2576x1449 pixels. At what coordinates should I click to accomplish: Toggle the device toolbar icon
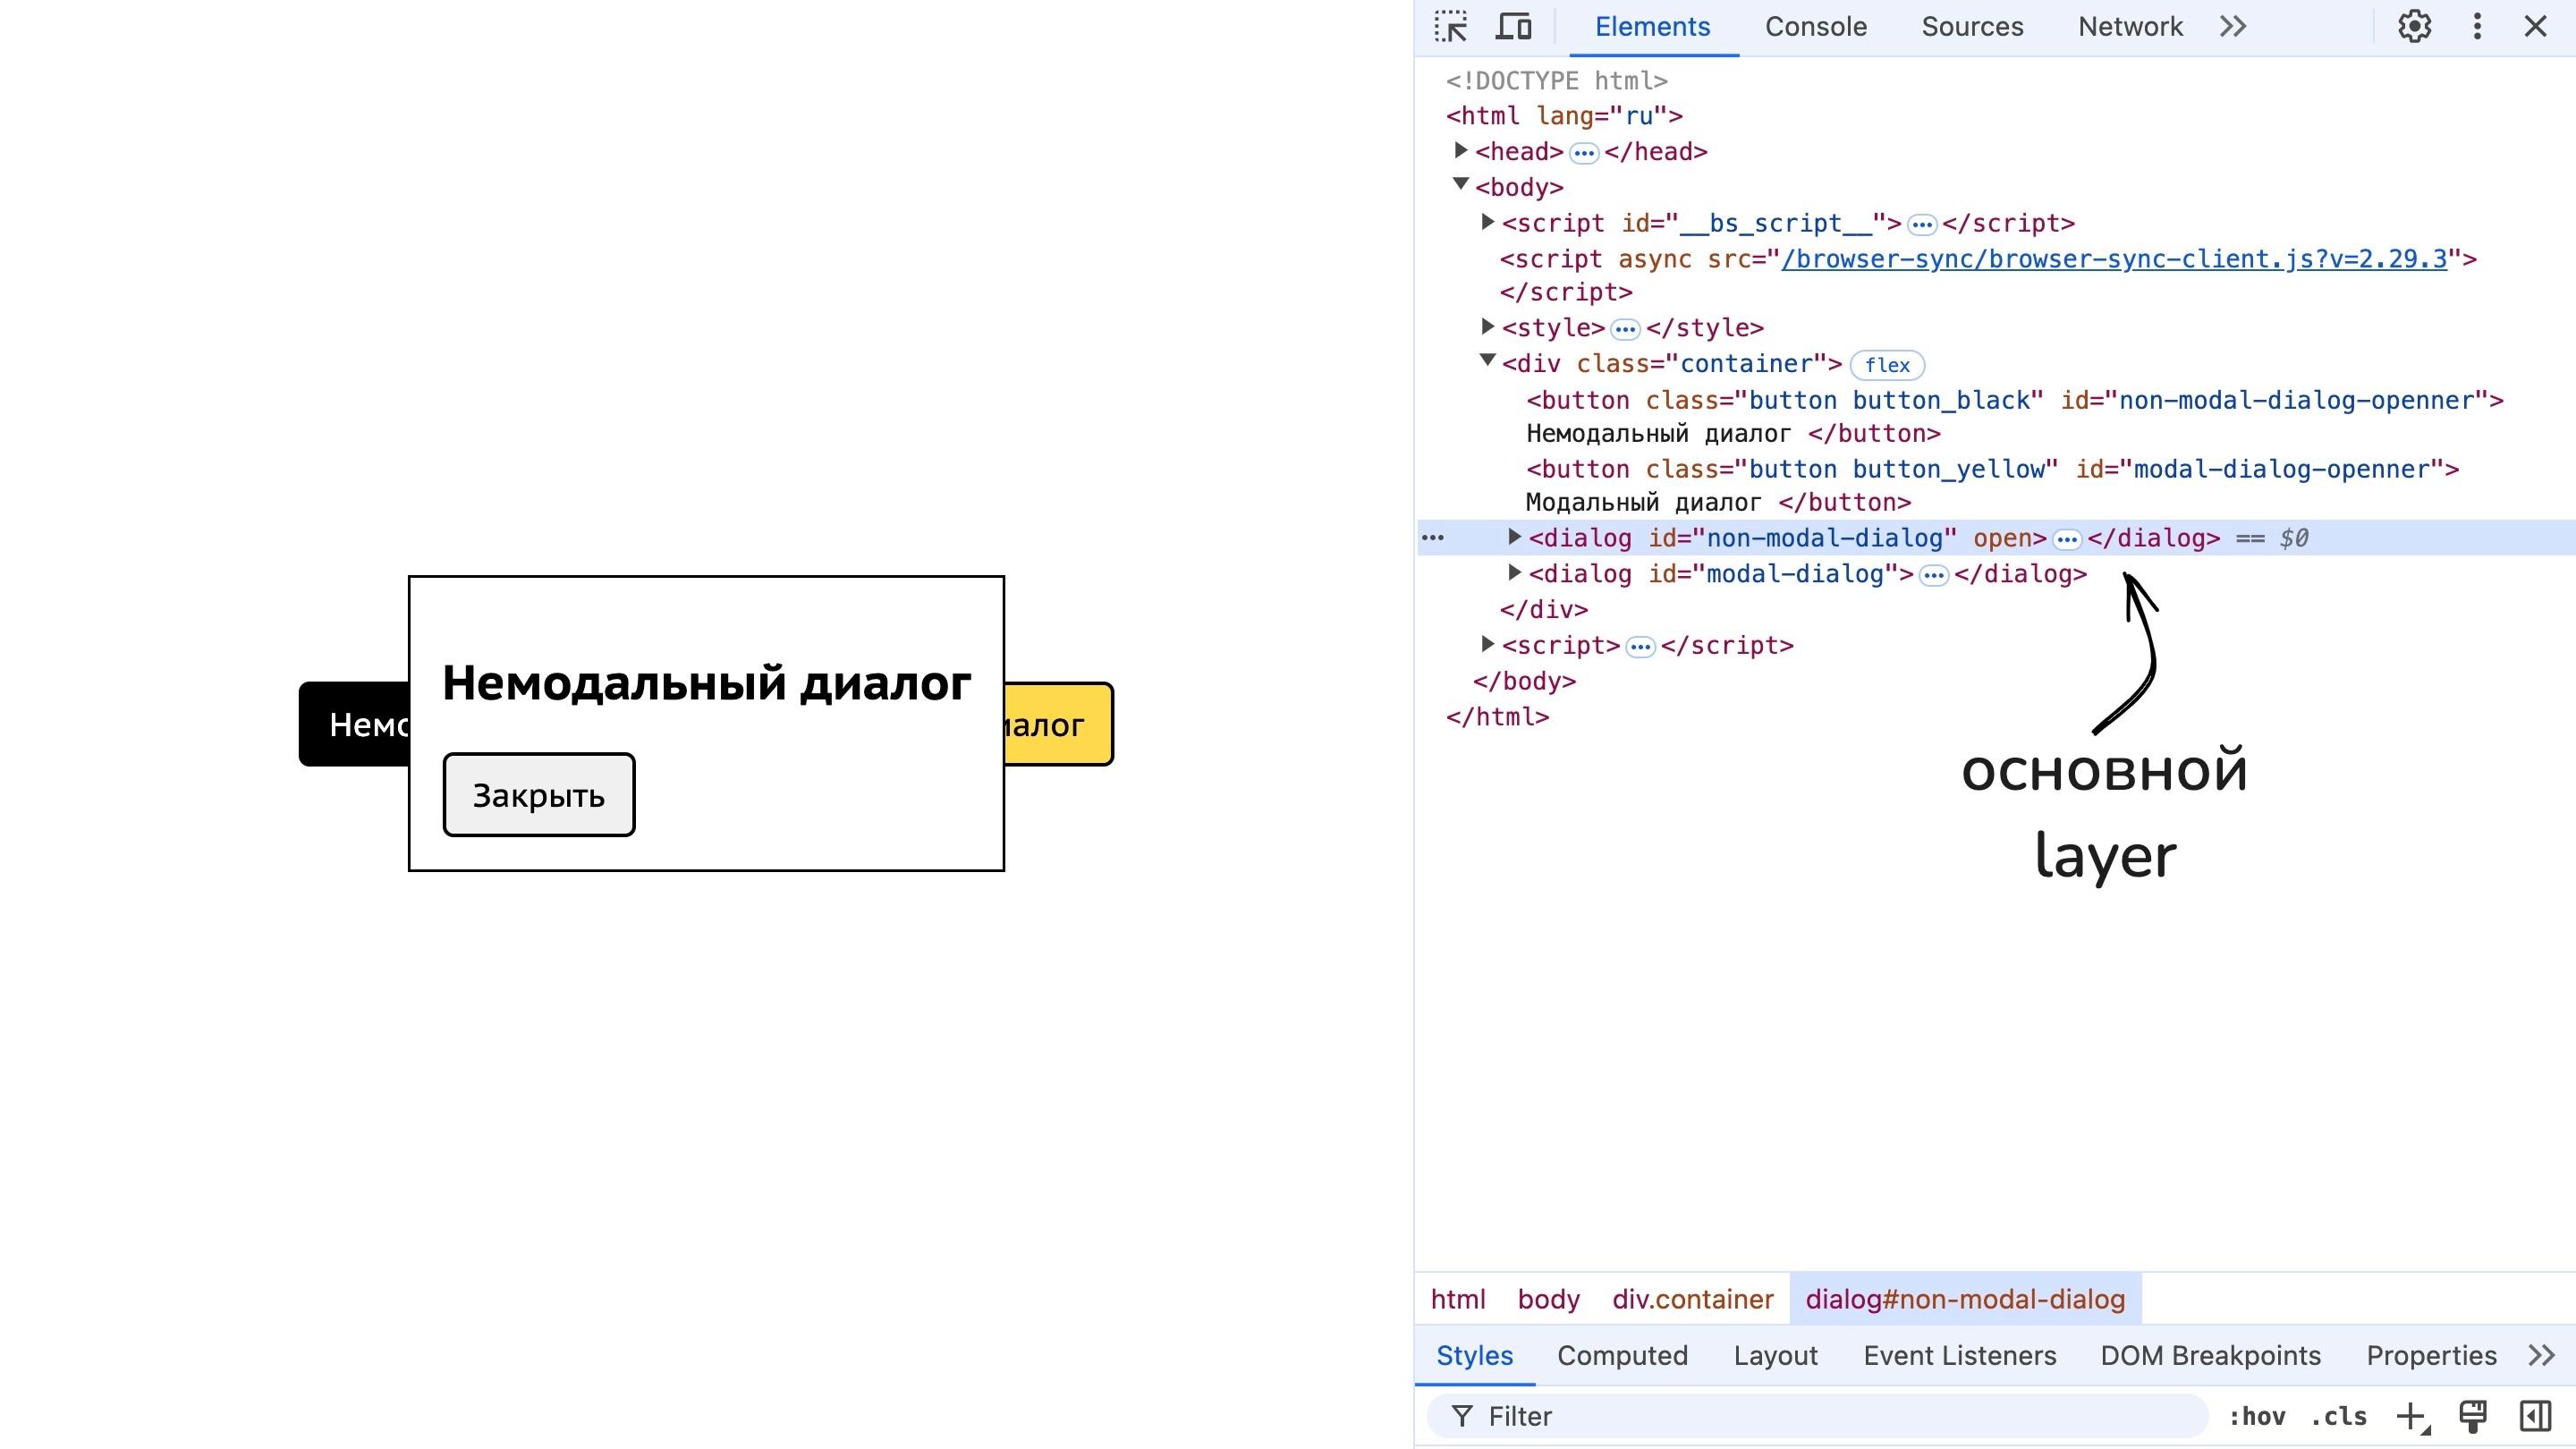(x=1513, y=27)
